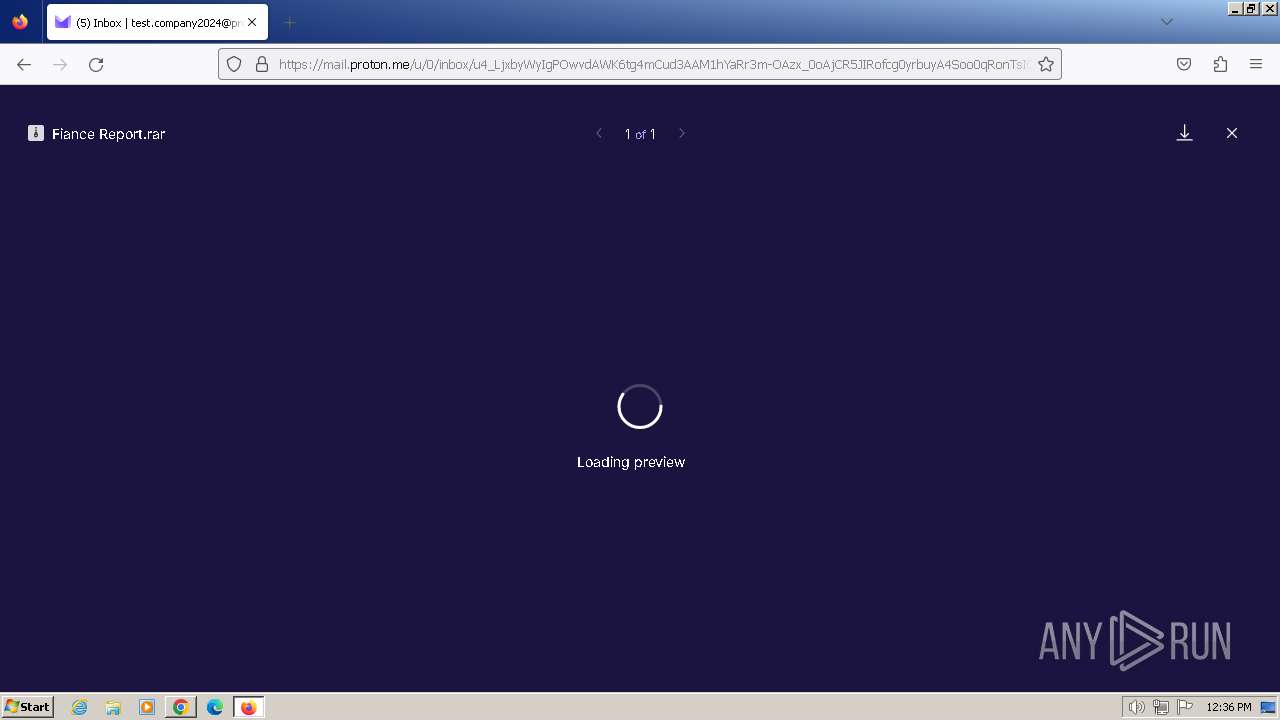1280x720 pixels.
Task: Open the Windows Start menu
Action: [28, 707]
